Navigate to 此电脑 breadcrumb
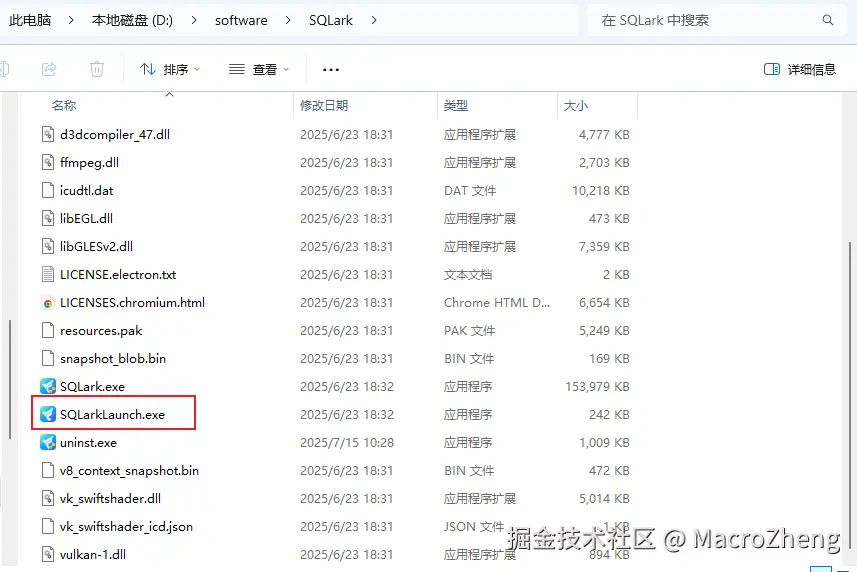This screenshot has height=572, width=857. coord(30,20)
